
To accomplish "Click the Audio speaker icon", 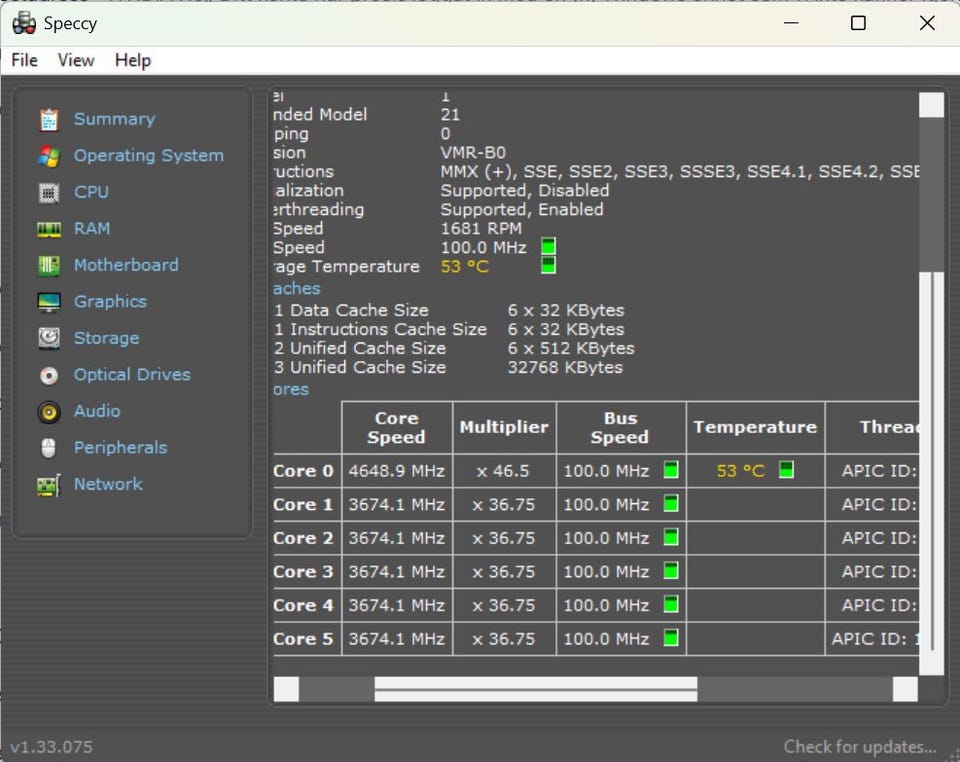I will 49,412.
